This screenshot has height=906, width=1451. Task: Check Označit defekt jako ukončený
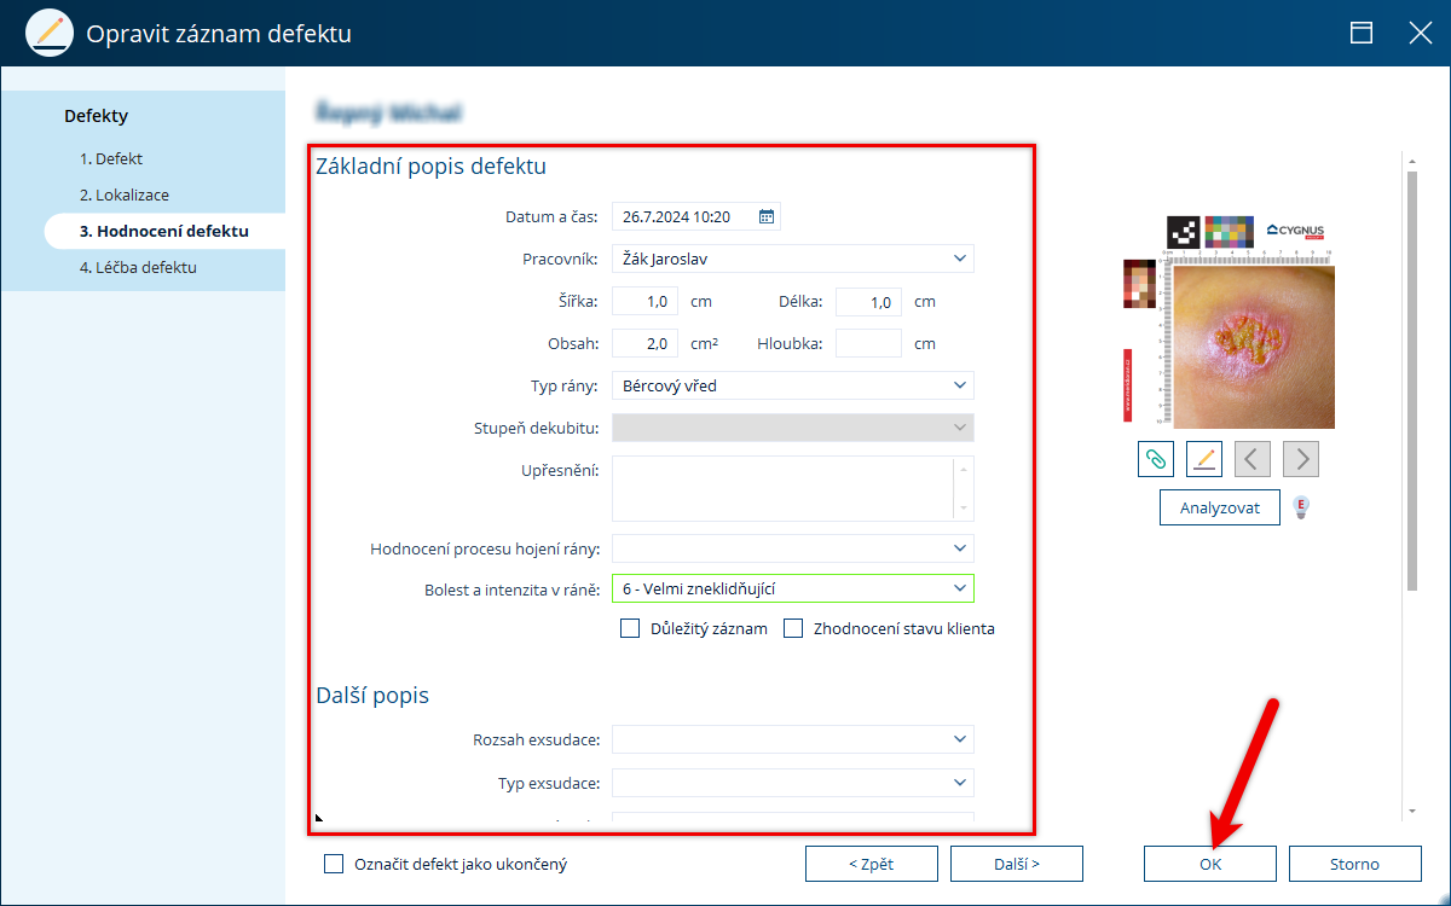[x=334, y=864]
